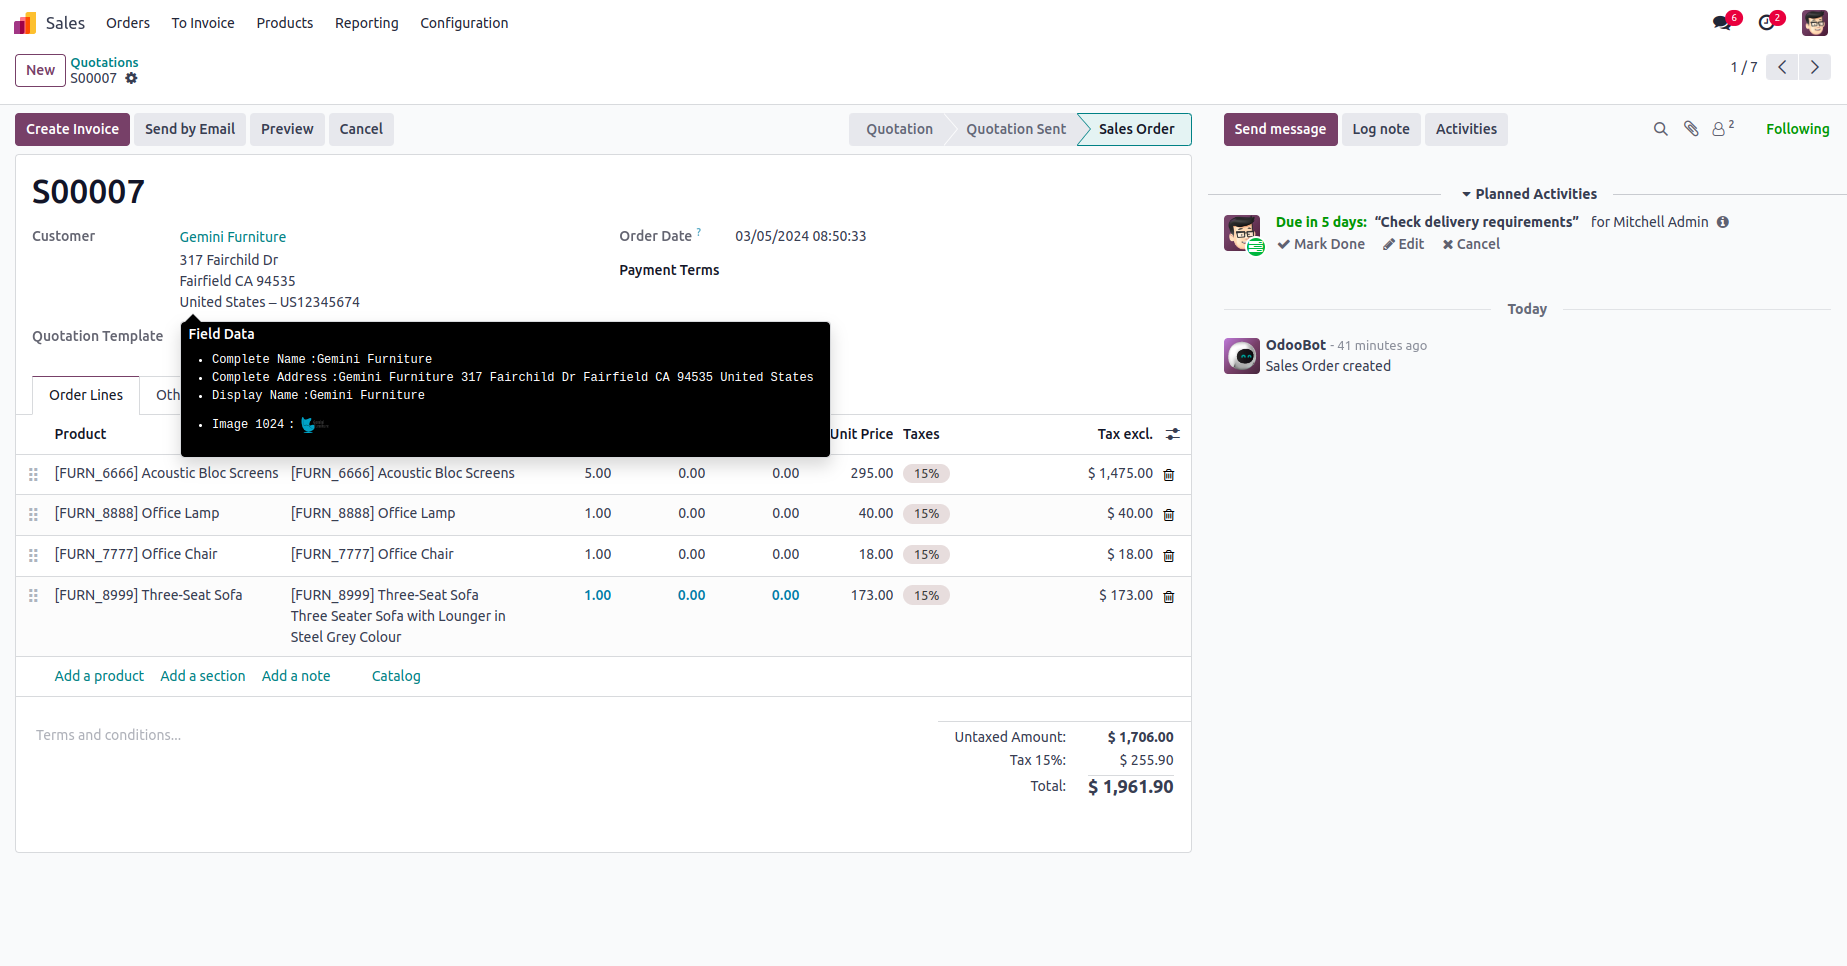This screenshot has width=1847, height=966.
Task: Open optional columns settings in order lines header
Action: coord(1173,434)
